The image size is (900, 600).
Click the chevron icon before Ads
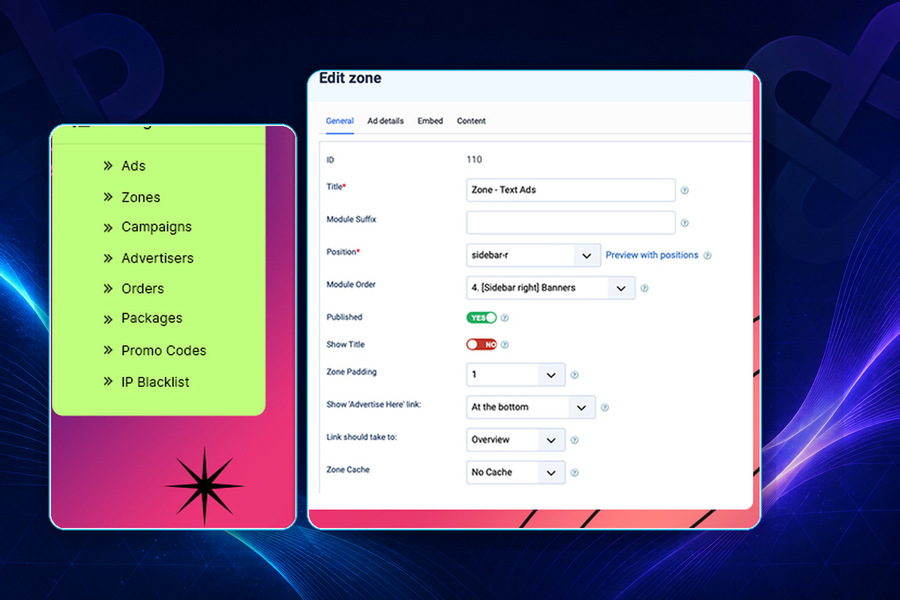pos(108,166)
